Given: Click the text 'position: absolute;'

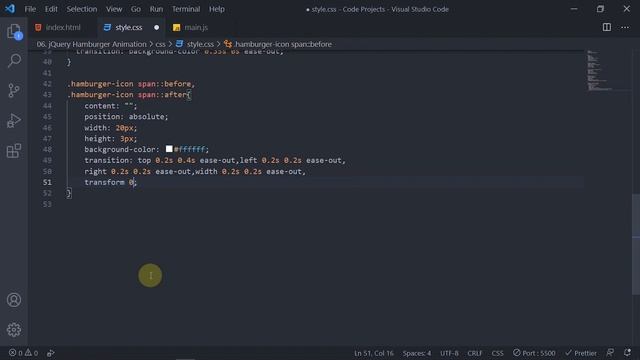Looking at the screenshot, I should coord(126,116).
